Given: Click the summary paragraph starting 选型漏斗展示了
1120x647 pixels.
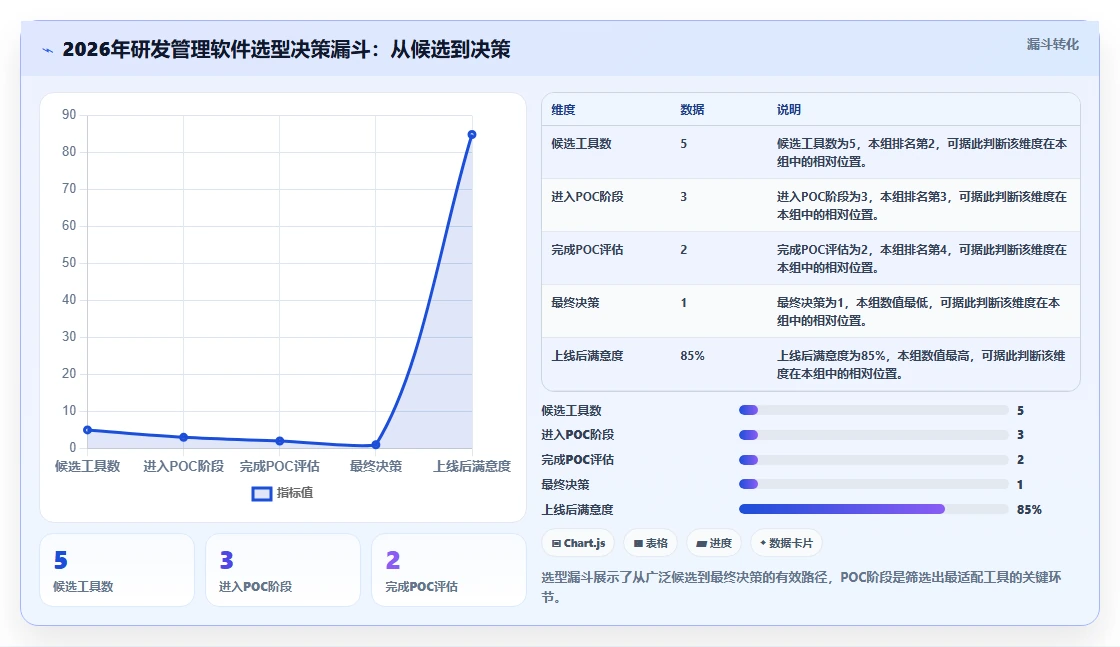Looking at the screenshot, I should pos(801,587).
